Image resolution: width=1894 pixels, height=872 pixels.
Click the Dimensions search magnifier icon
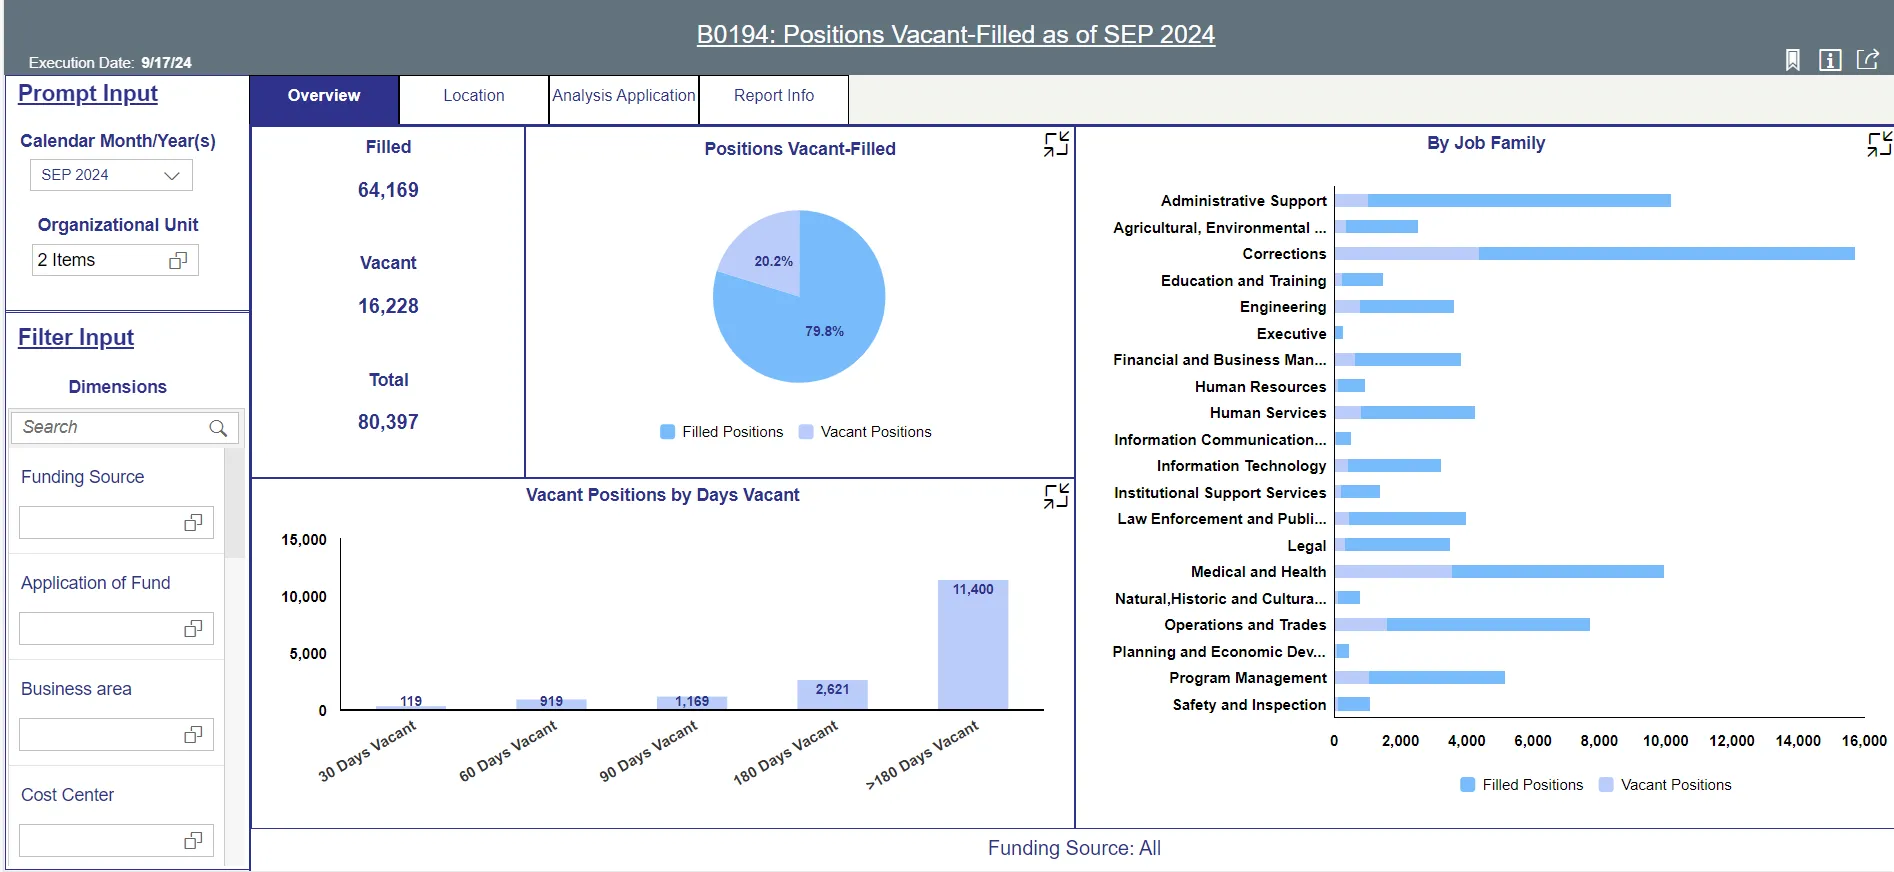(x=218, y=428)
